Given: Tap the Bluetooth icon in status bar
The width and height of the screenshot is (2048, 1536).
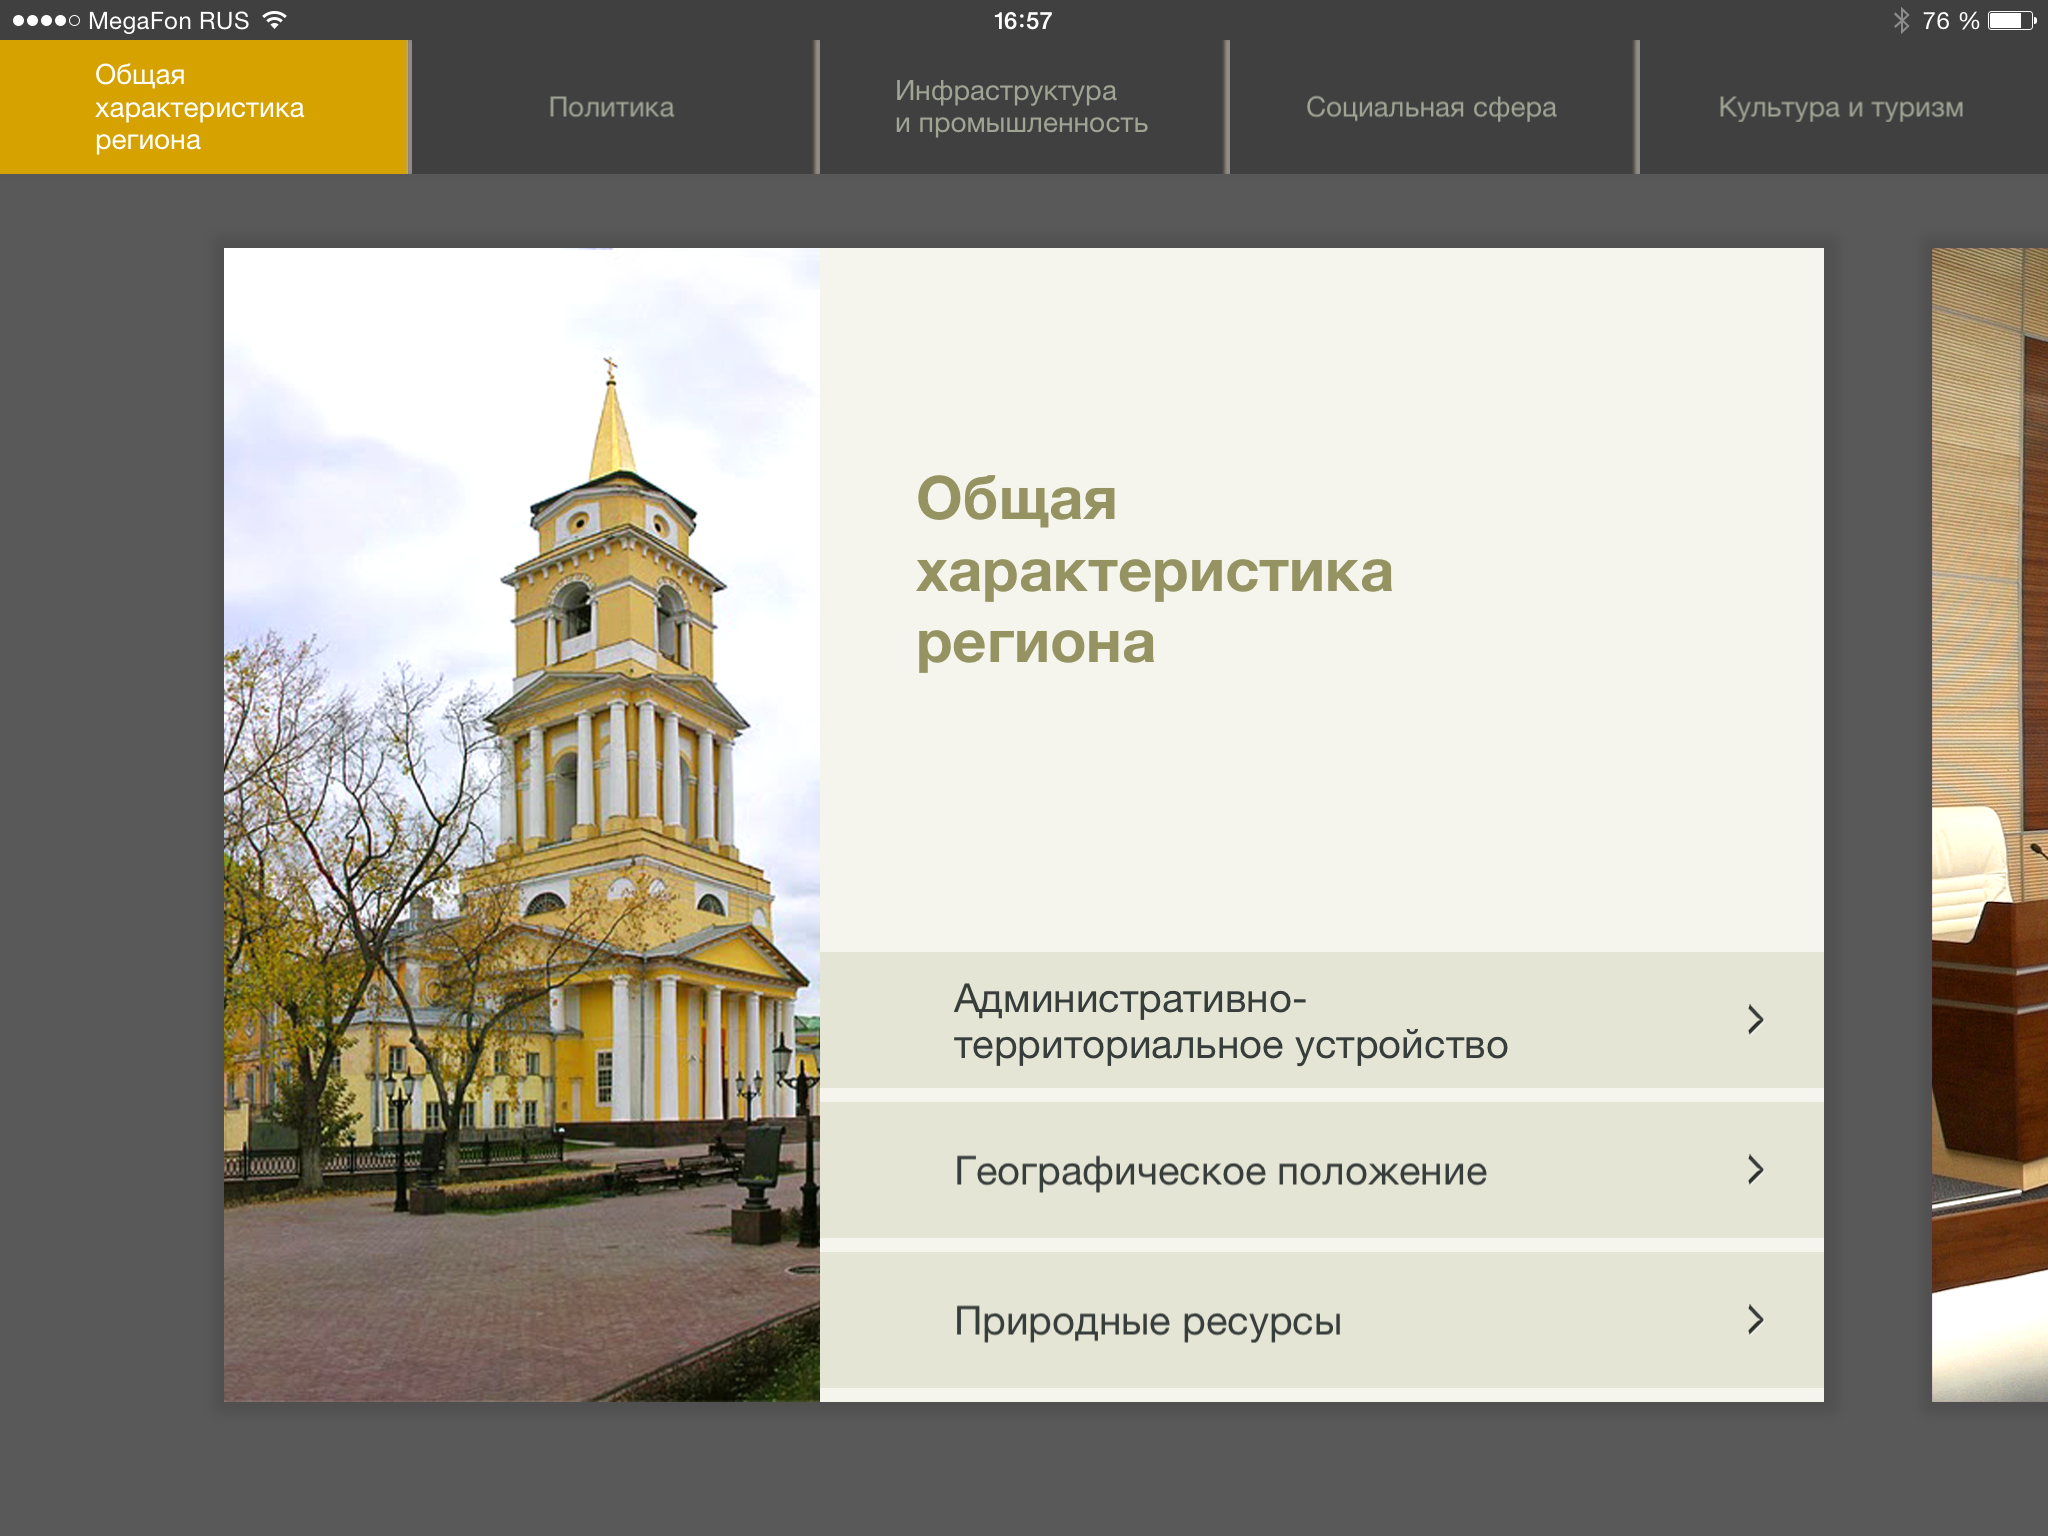Looking at the screenshot, I should pyautogui.click(x=1900, y=21).
